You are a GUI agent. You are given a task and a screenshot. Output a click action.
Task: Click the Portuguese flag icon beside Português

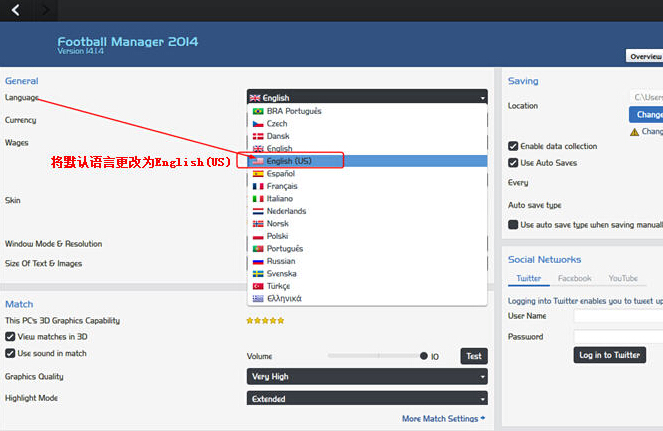258,249
